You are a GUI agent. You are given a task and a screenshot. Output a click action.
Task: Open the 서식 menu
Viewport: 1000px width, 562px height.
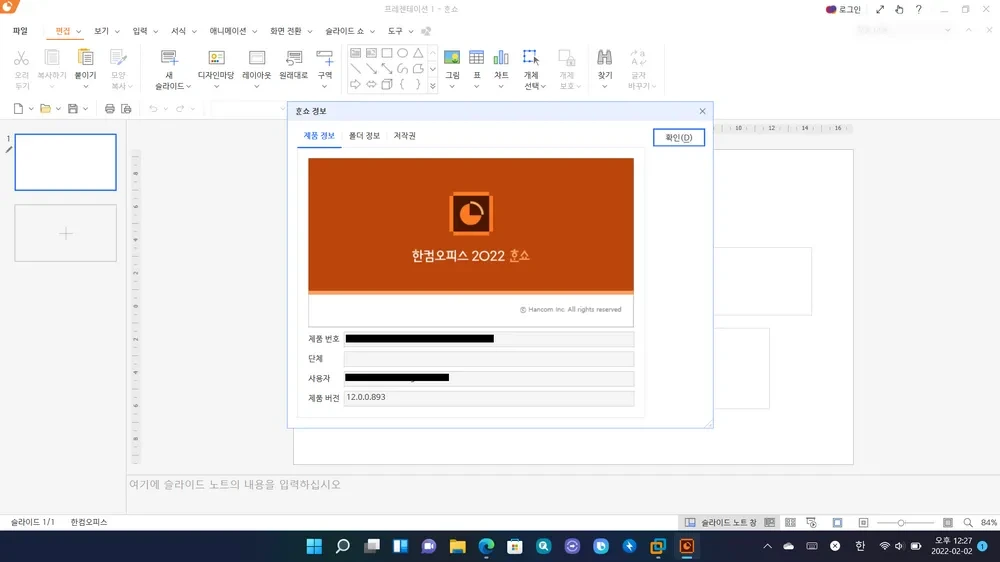click(178, 31)
